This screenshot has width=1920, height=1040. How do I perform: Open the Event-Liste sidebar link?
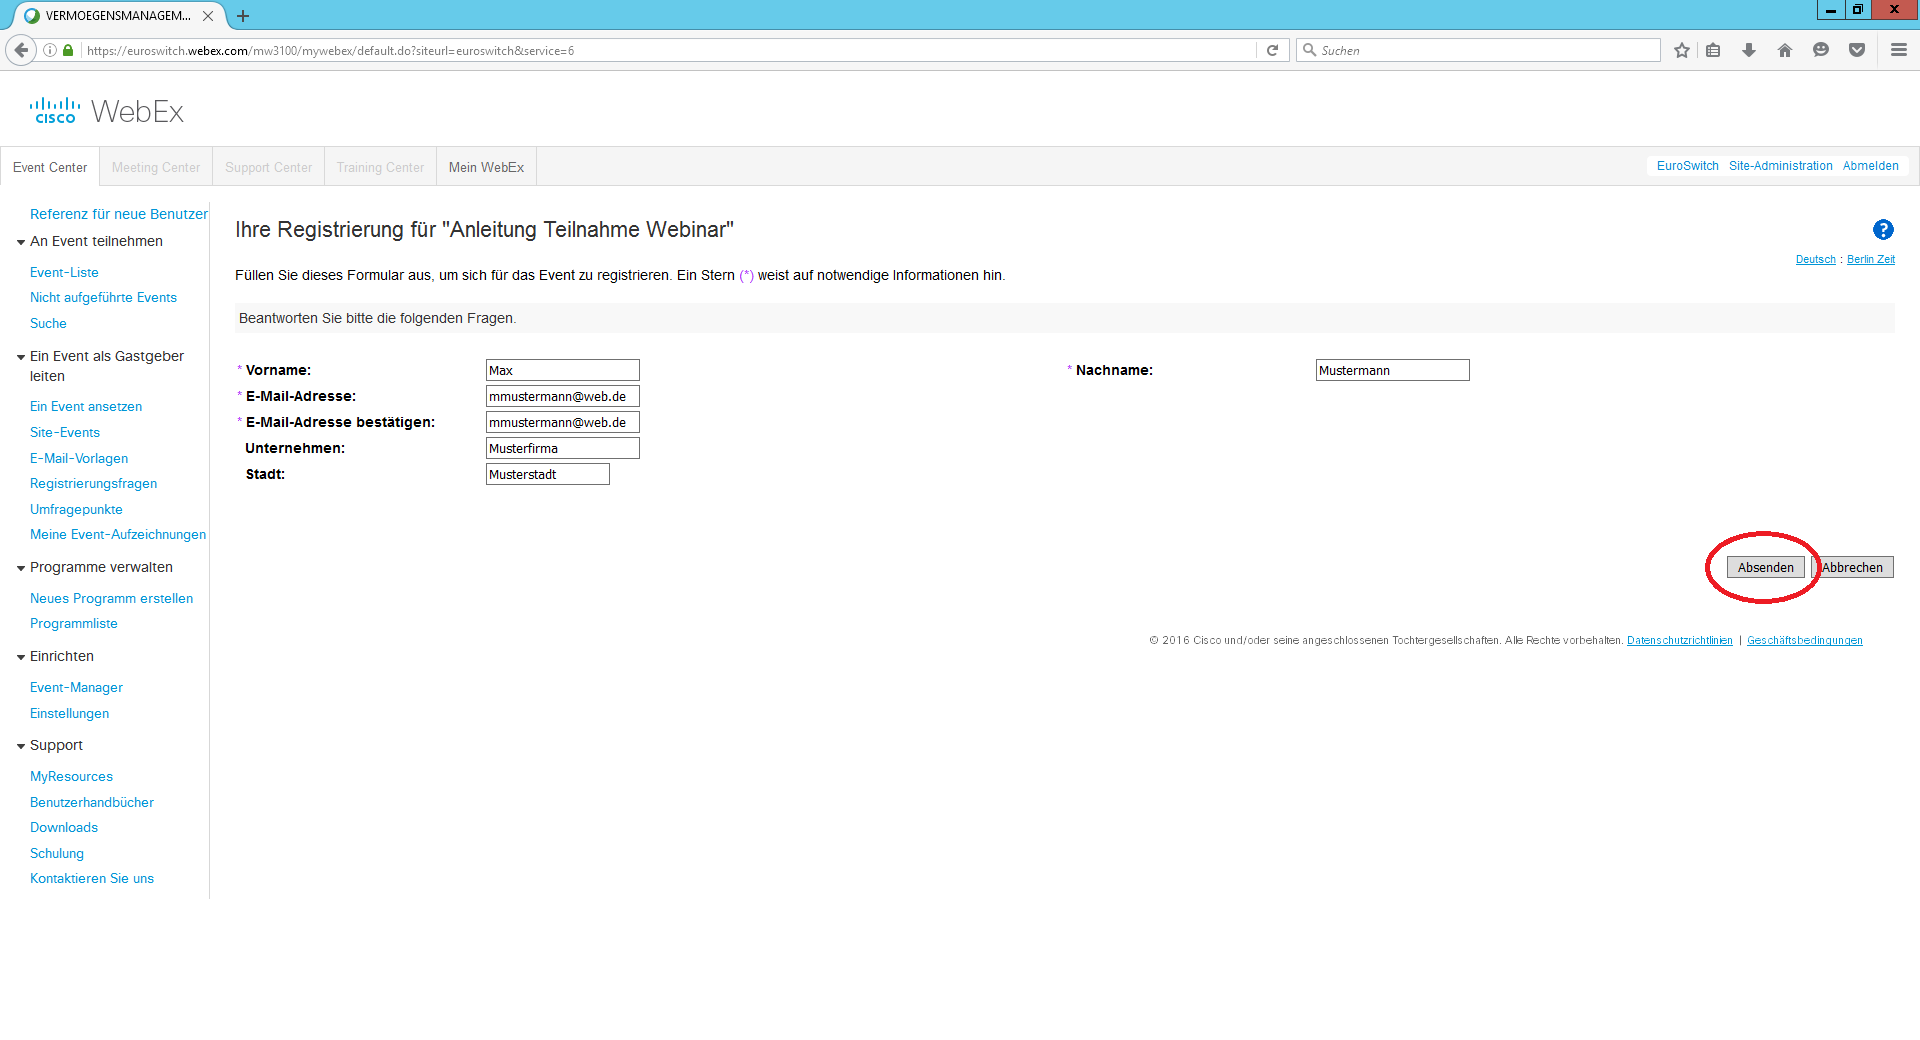[64, 272]
